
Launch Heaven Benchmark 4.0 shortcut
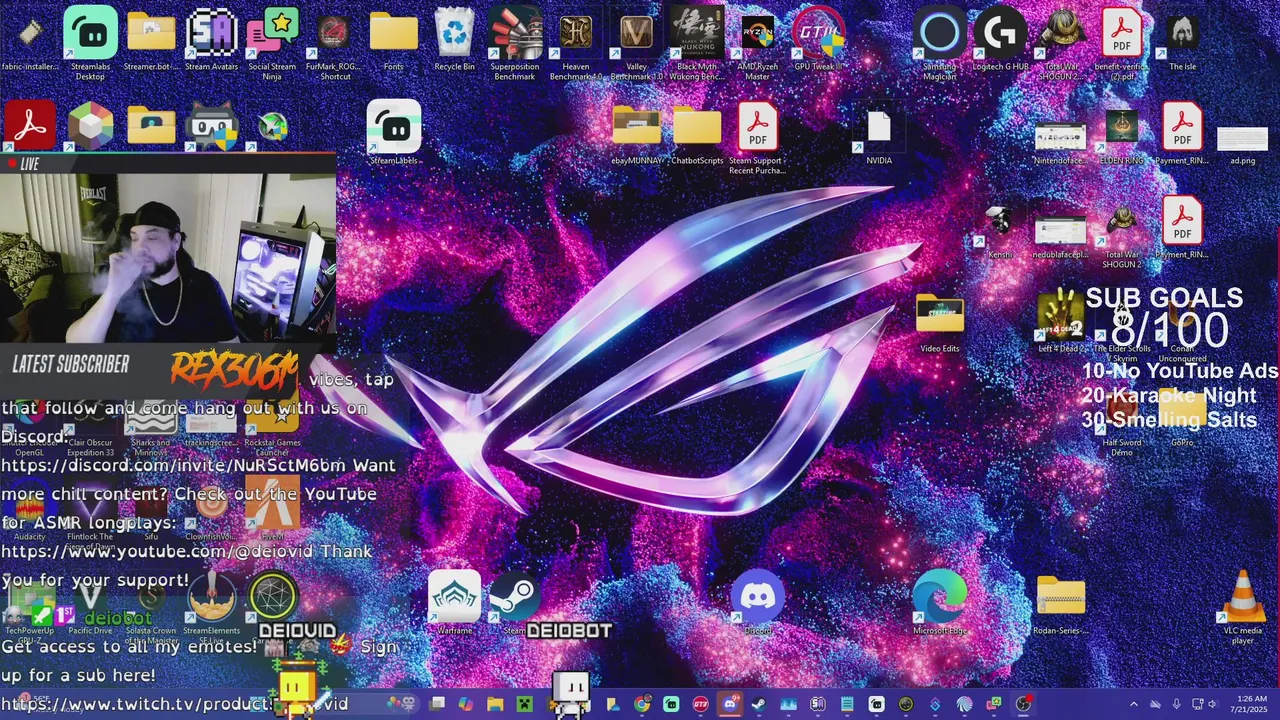tap(576, 42)
